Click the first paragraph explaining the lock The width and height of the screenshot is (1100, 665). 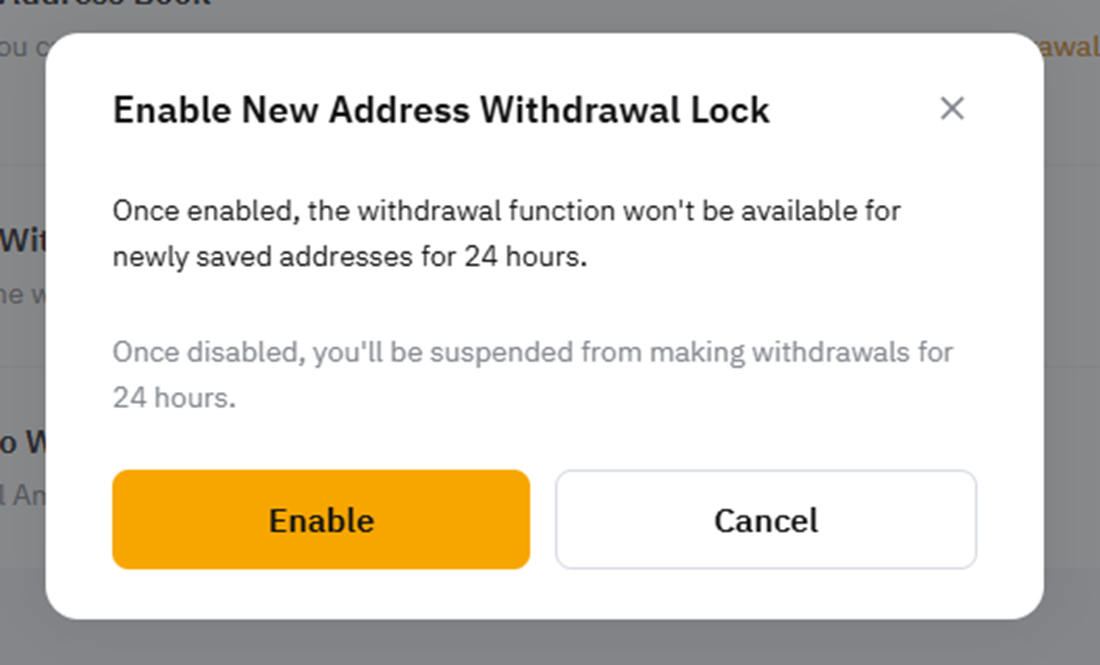(508, 233)
